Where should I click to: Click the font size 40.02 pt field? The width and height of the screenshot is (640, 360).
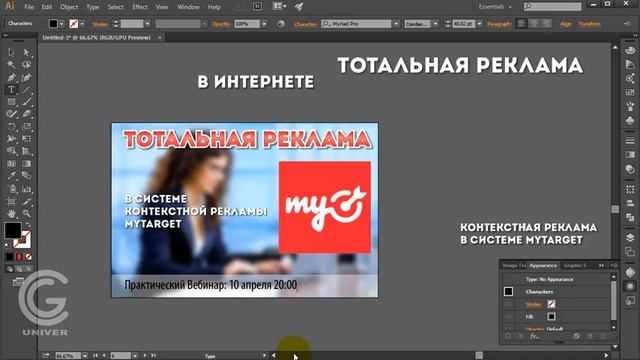[464, 24]
